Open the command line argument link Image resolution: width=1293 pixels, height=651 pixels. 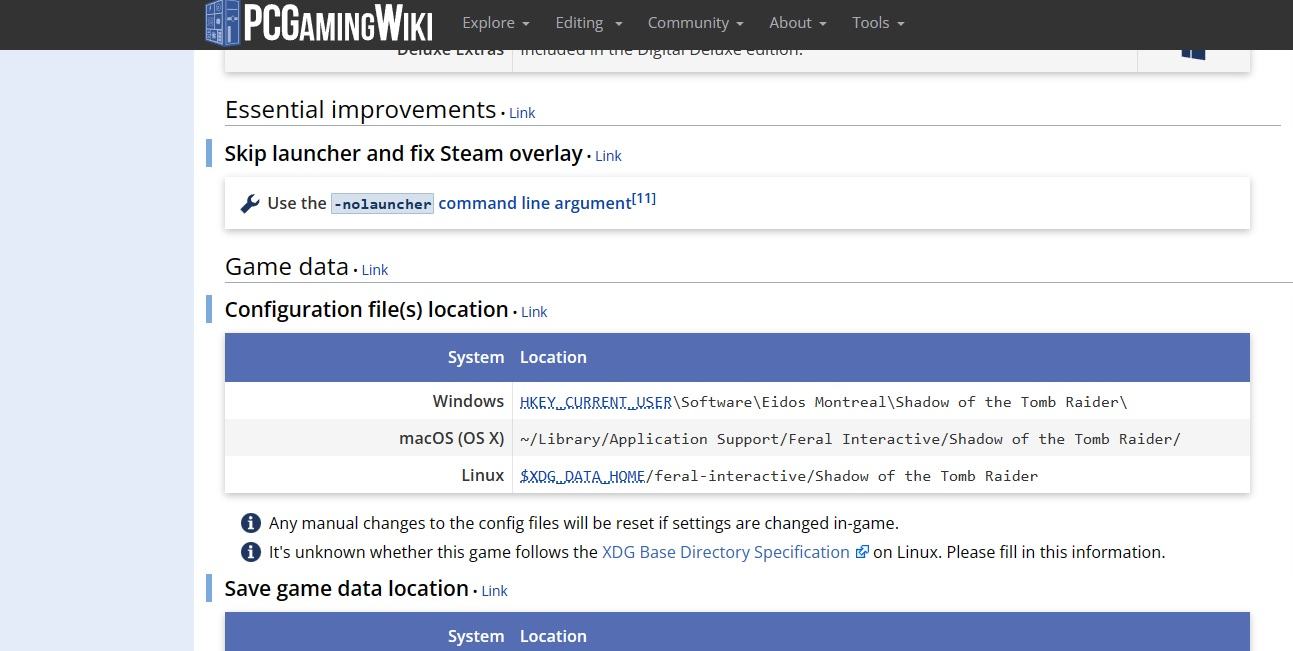click(535, 203)
